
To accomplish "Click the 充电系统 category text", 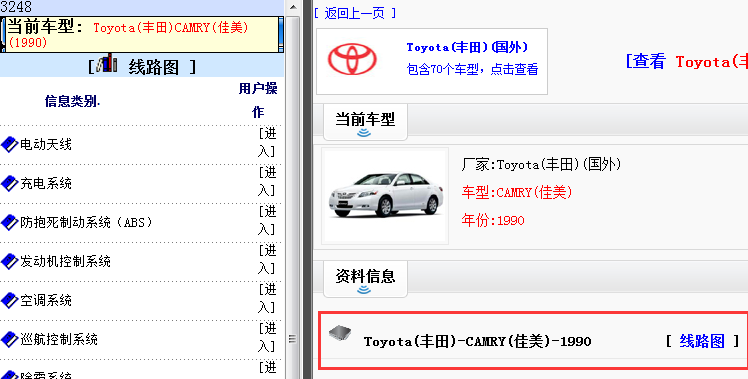I will coord(46,183).
